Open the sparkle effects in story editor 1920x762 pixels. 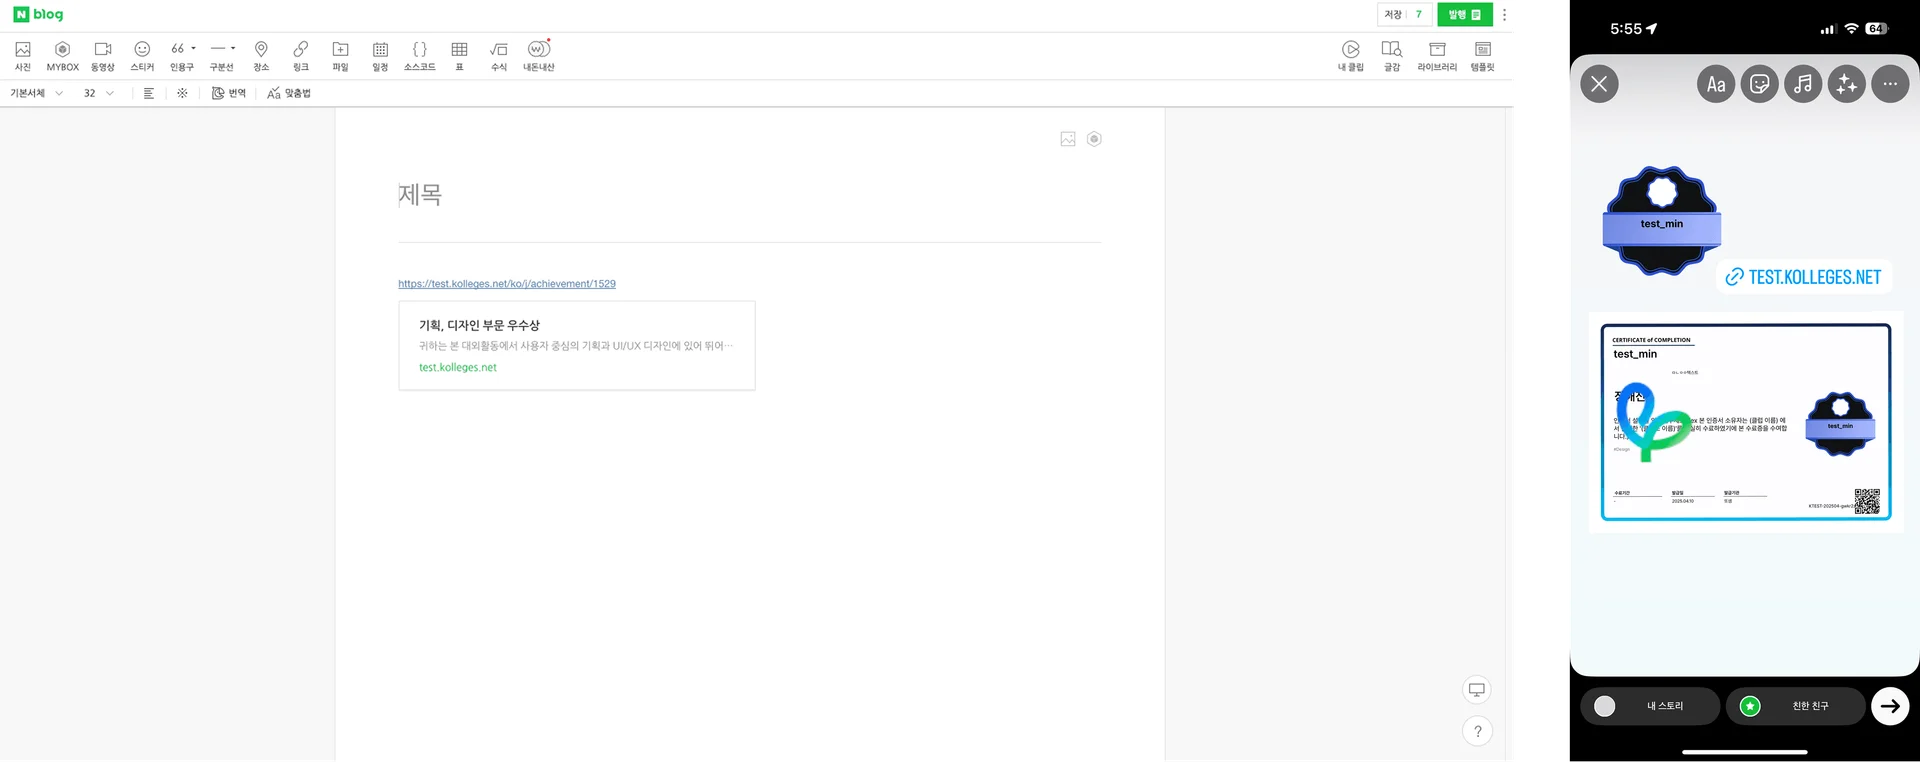[1847, 84]
